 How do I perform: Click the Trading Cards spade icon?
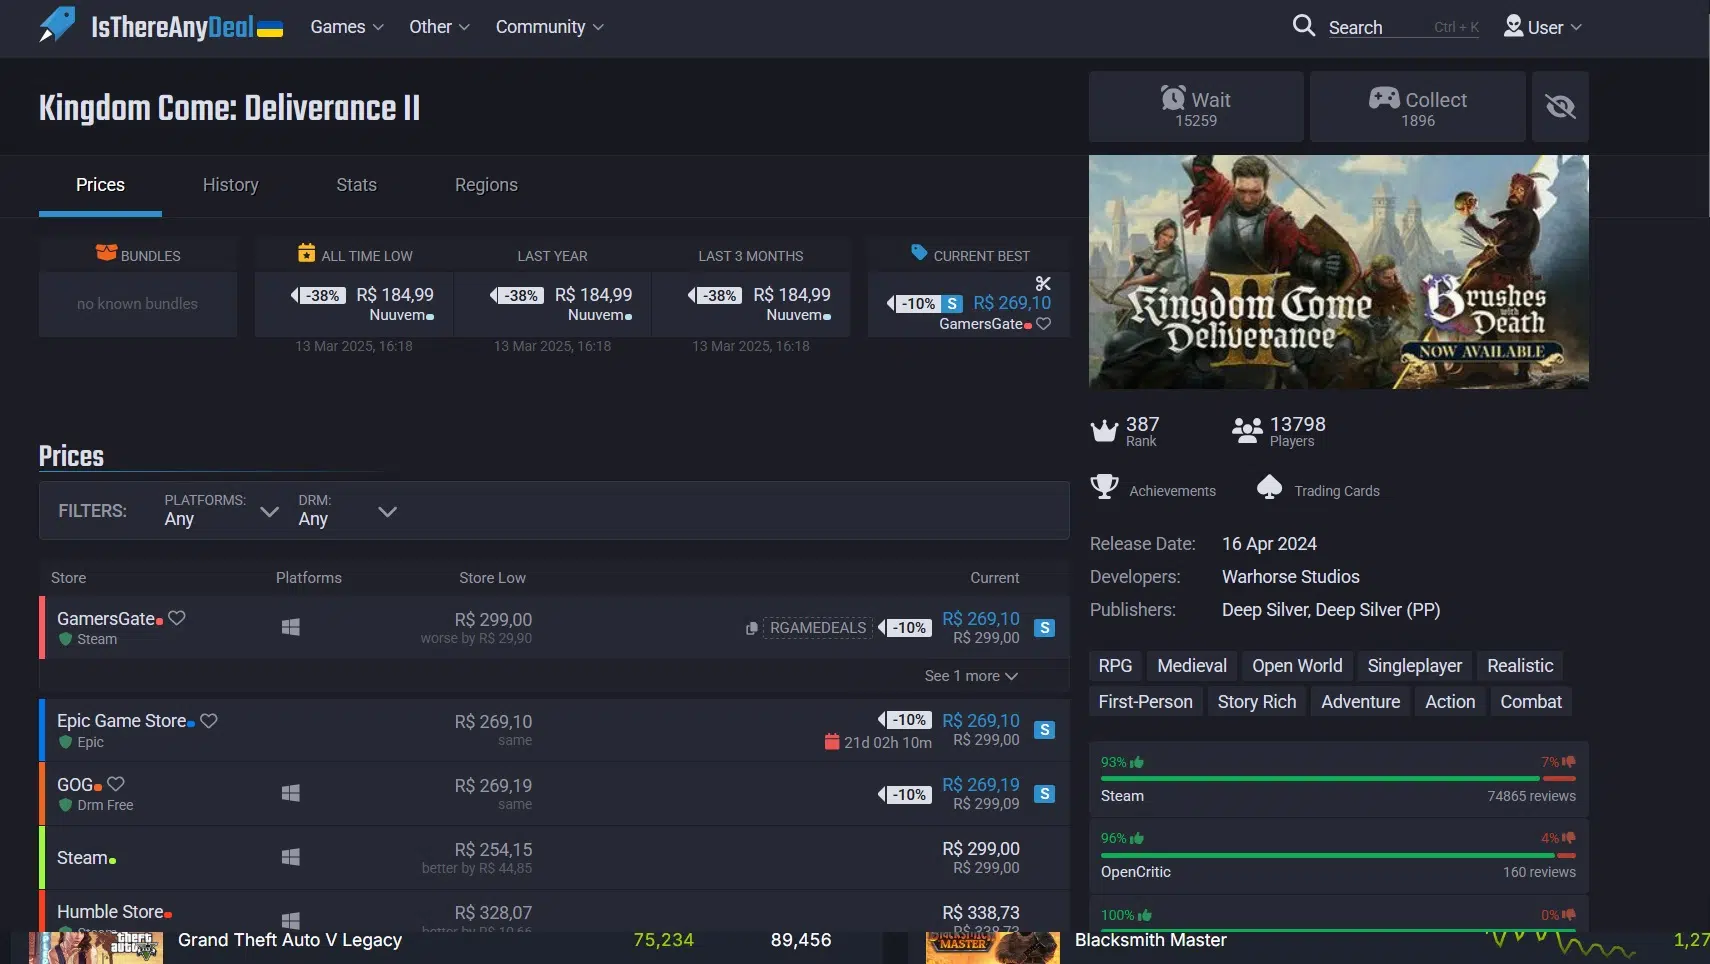(1269, 487)
